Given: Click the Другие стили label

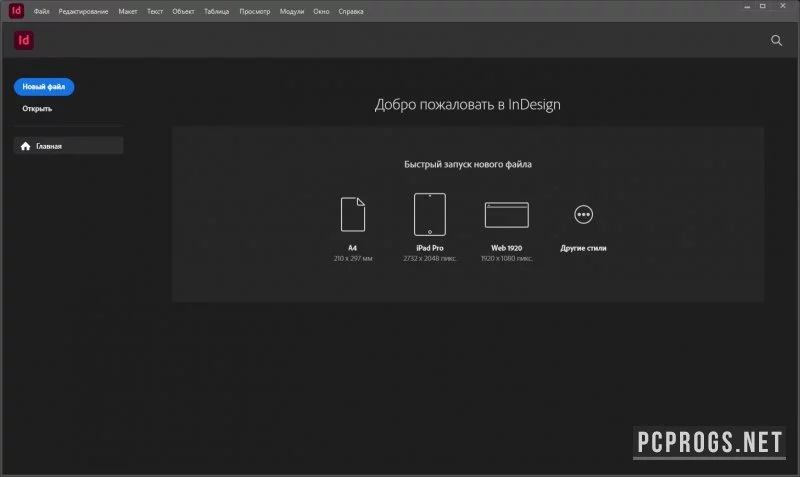Looking at the screenshot, I should [583, 248].
